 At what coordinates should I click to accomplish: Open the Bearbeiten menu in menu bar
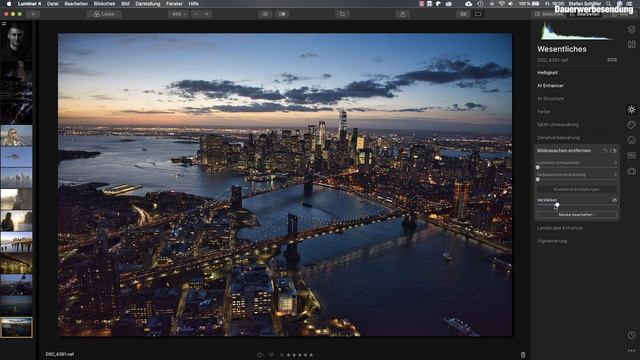click(x=76, y=4)
